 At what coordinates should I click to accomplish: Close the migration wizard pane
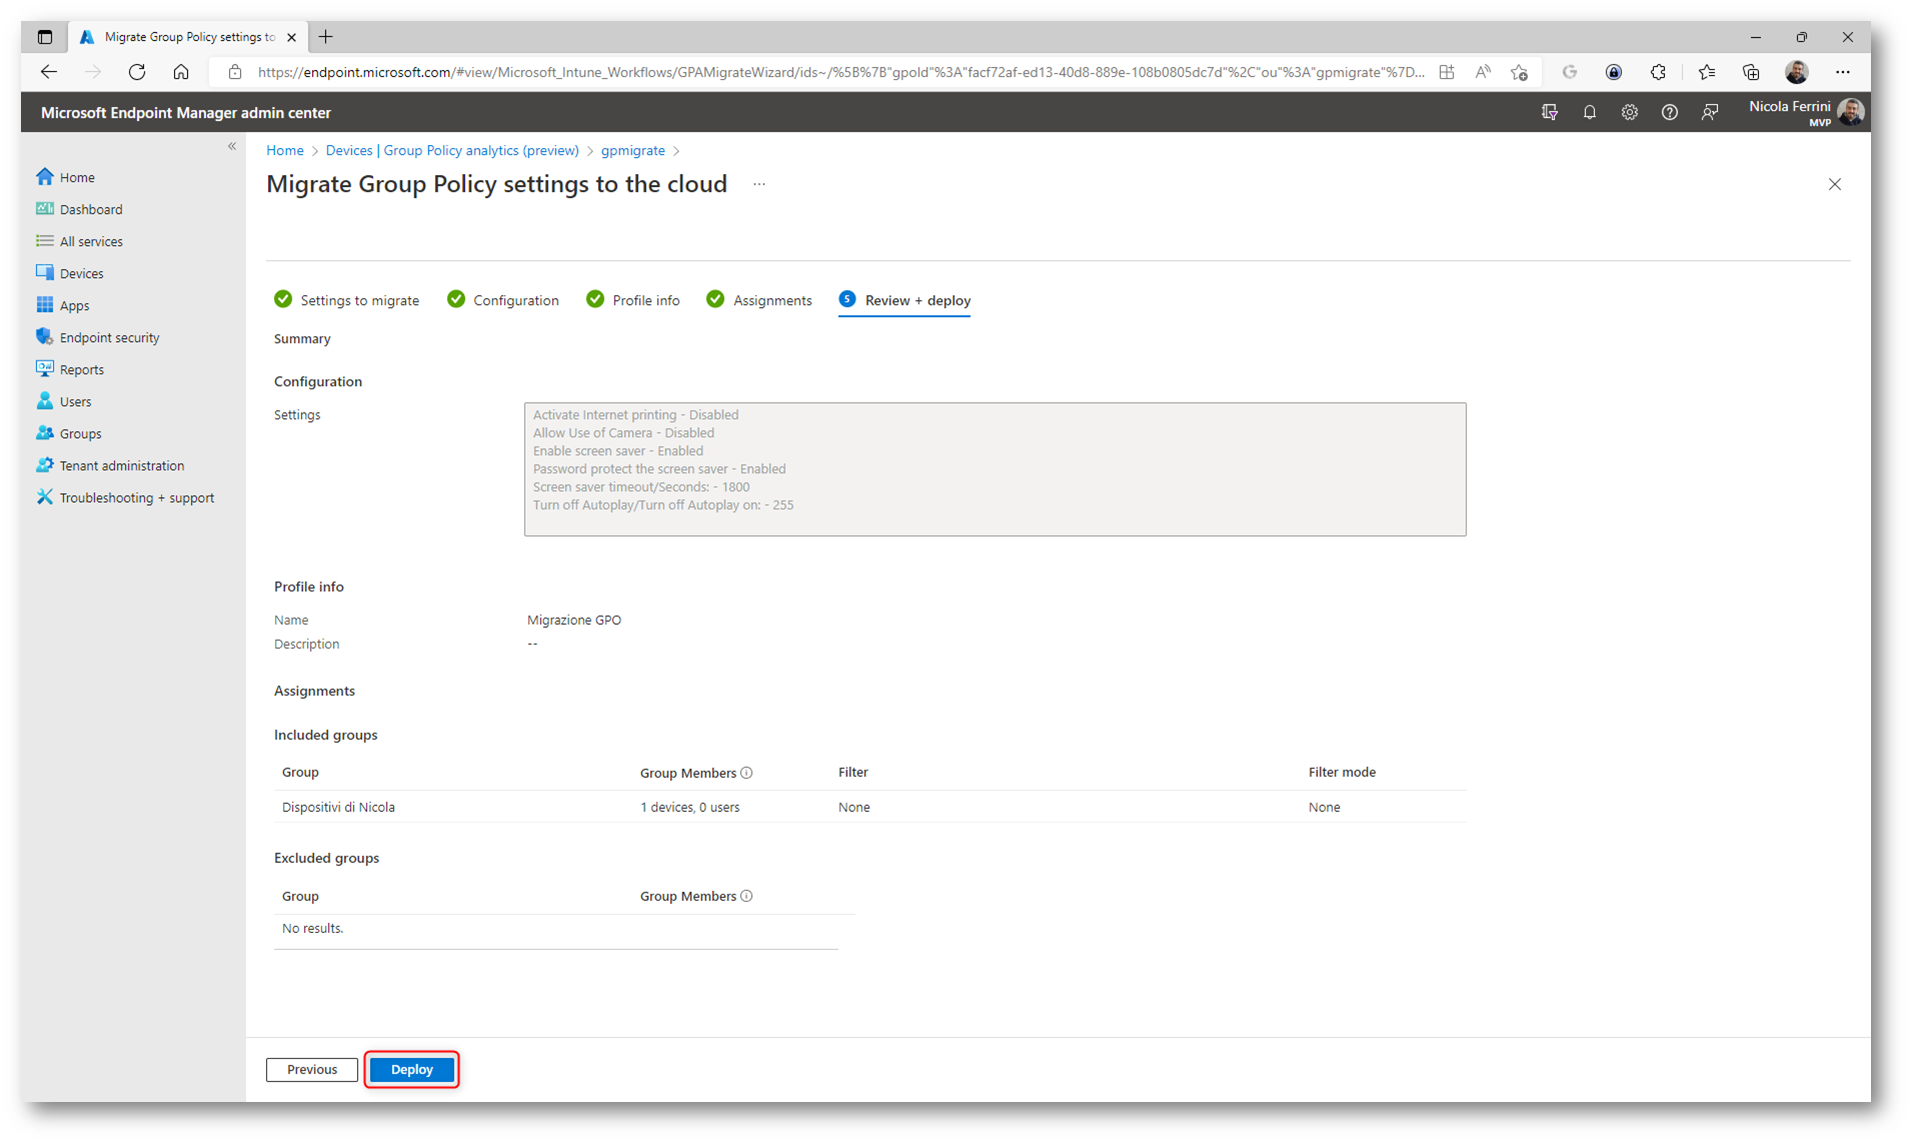[x=1834, y=185]
